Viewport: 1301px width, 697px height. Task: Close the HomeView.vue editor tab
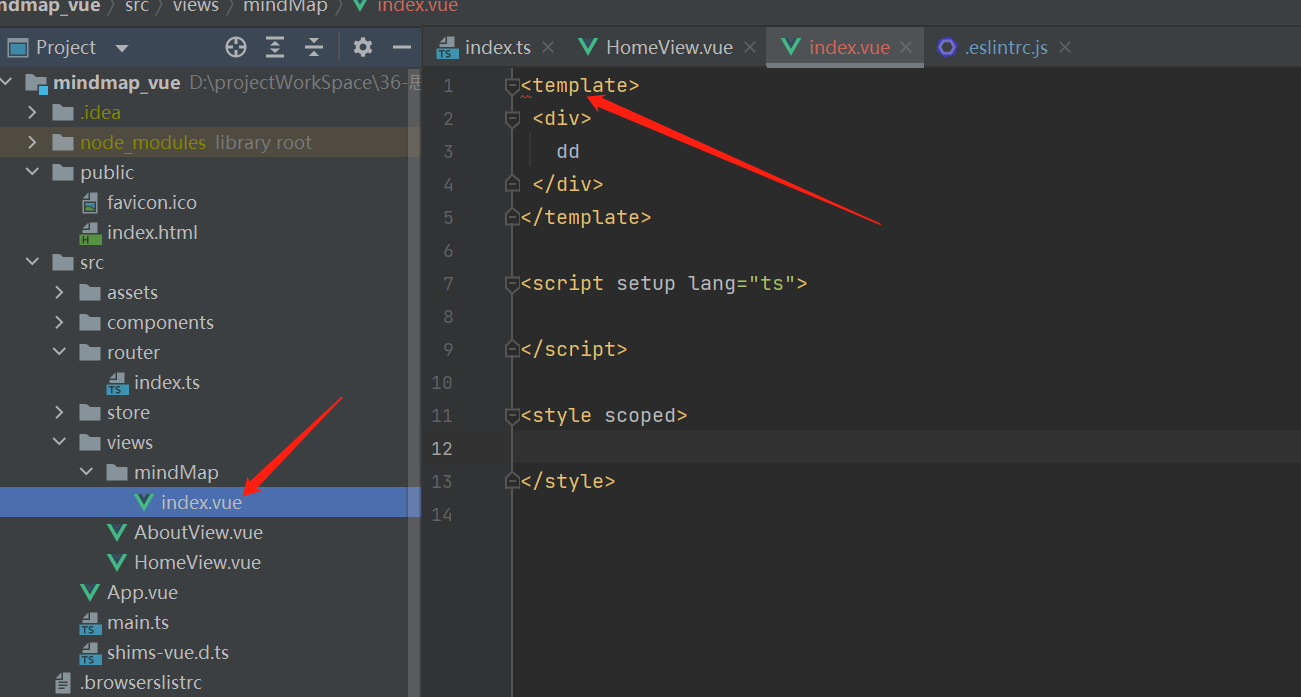(750, 47)
